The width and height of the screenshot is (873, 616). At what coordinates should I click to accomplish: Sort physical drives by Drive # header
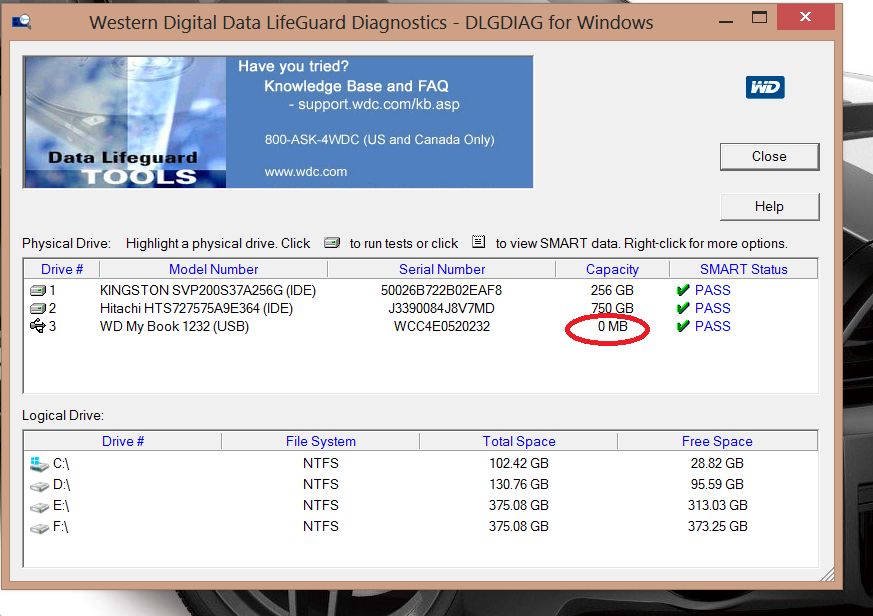tap(62, 269)
